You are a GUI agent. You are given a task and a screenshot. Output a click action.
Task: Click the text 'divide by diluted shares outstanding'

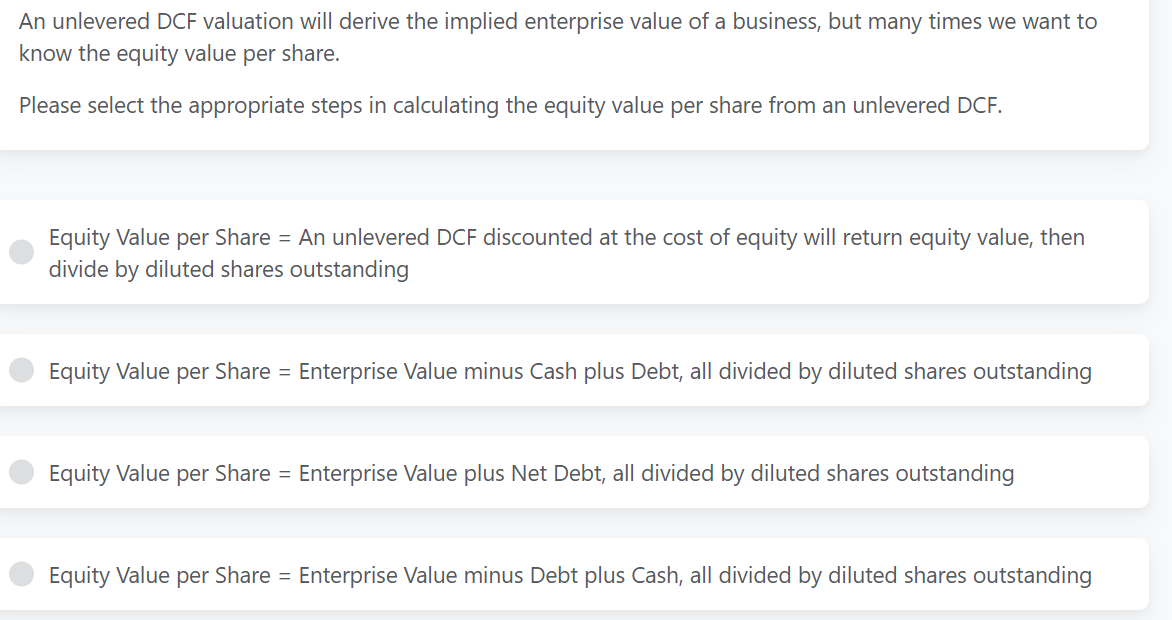(228, 268)
